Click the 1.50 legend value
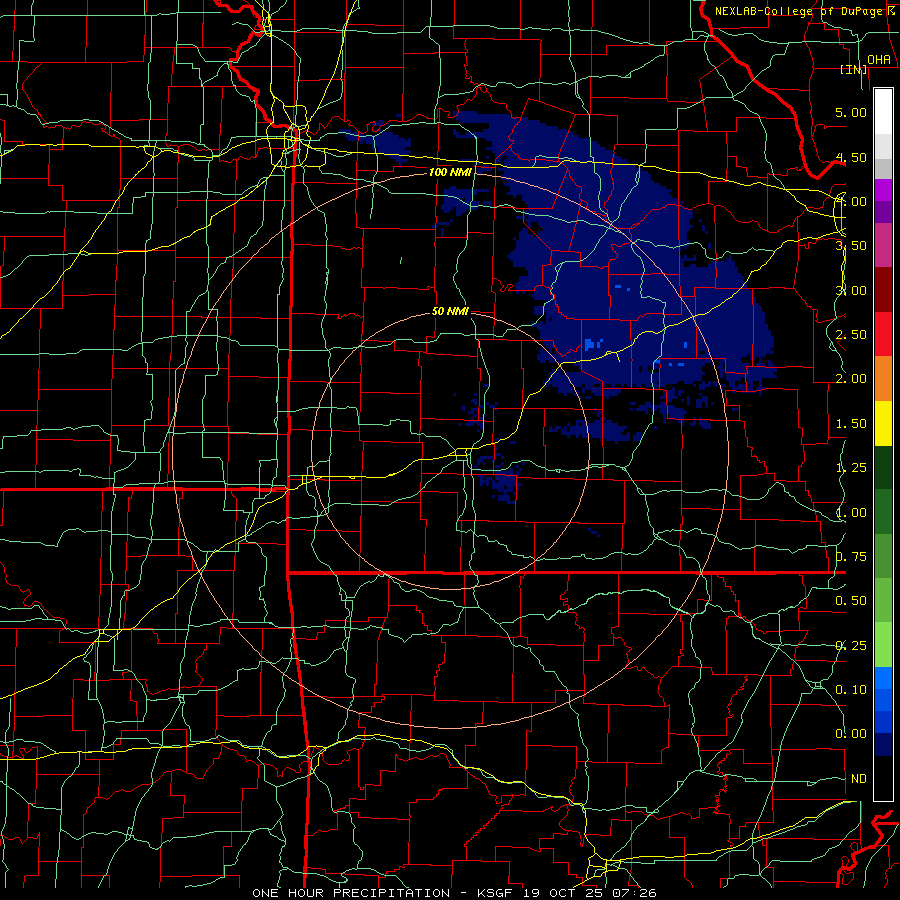The width and height of the screenshot is (900, 900). (x=851, y=424)
